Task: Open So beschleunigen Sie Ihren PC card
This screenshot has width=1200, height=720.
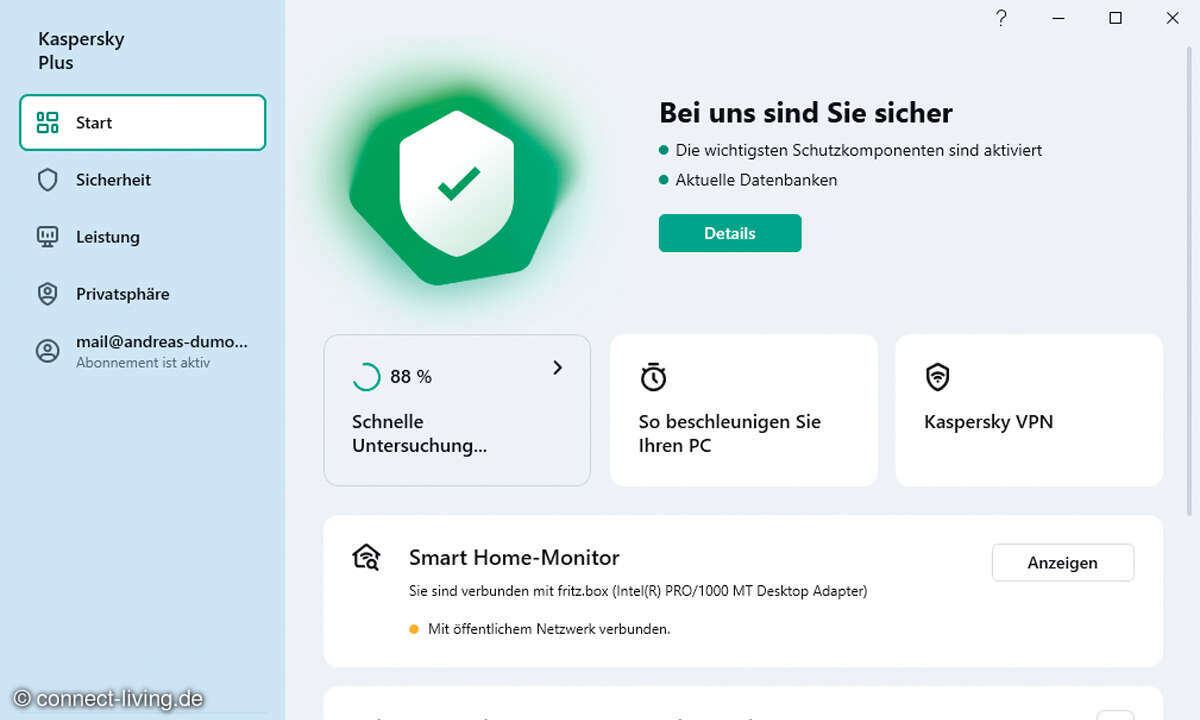Action: pos(744,410)
